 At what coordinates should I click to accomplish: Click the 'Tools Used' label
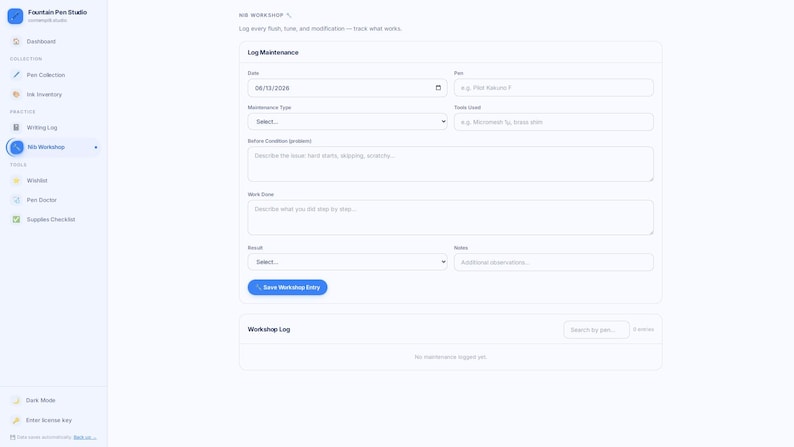coord(467,108)
